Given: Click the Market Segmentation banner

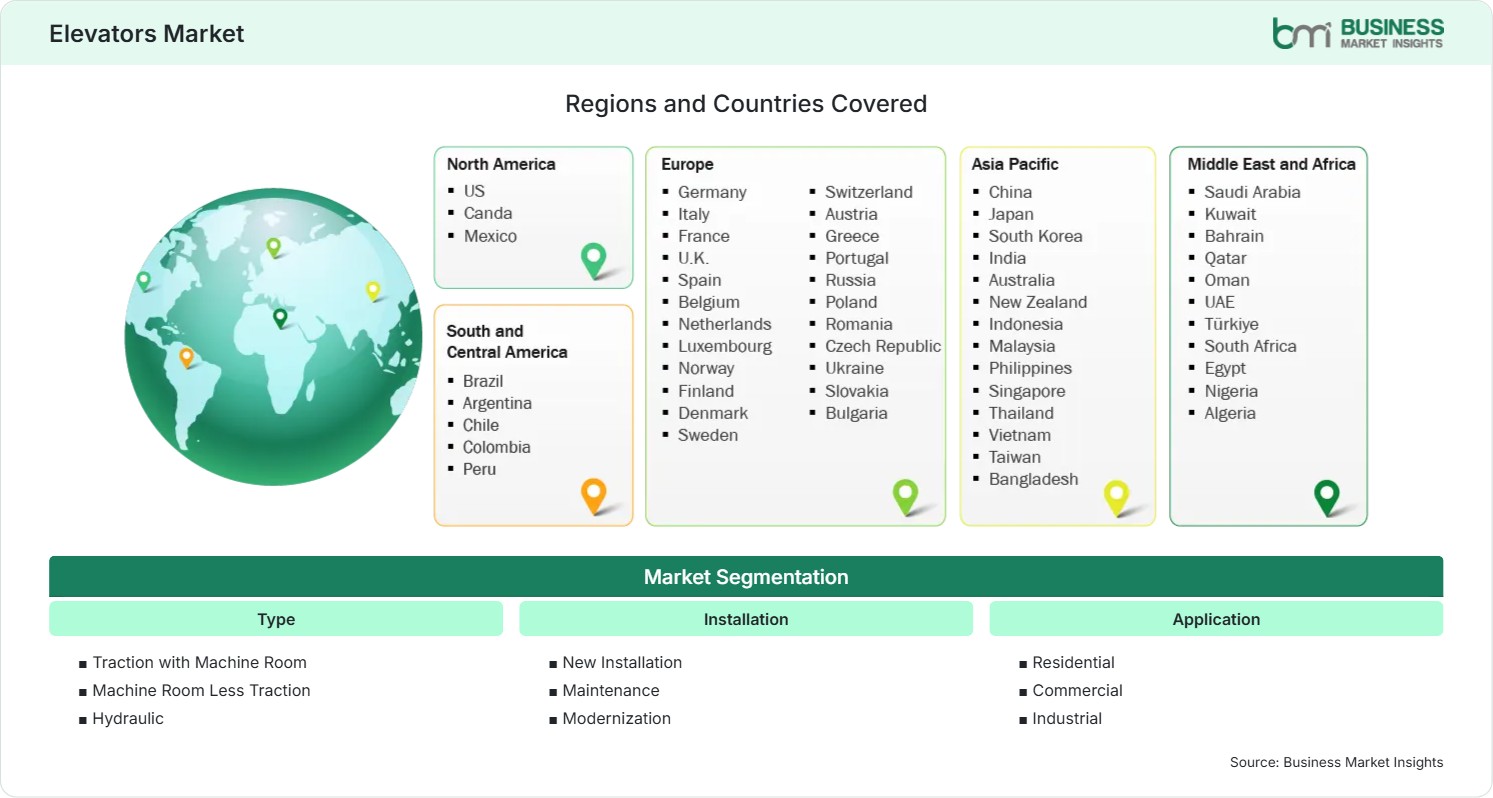Looking at the screenshot, I should pyautogui.click(x=746, y=577).
